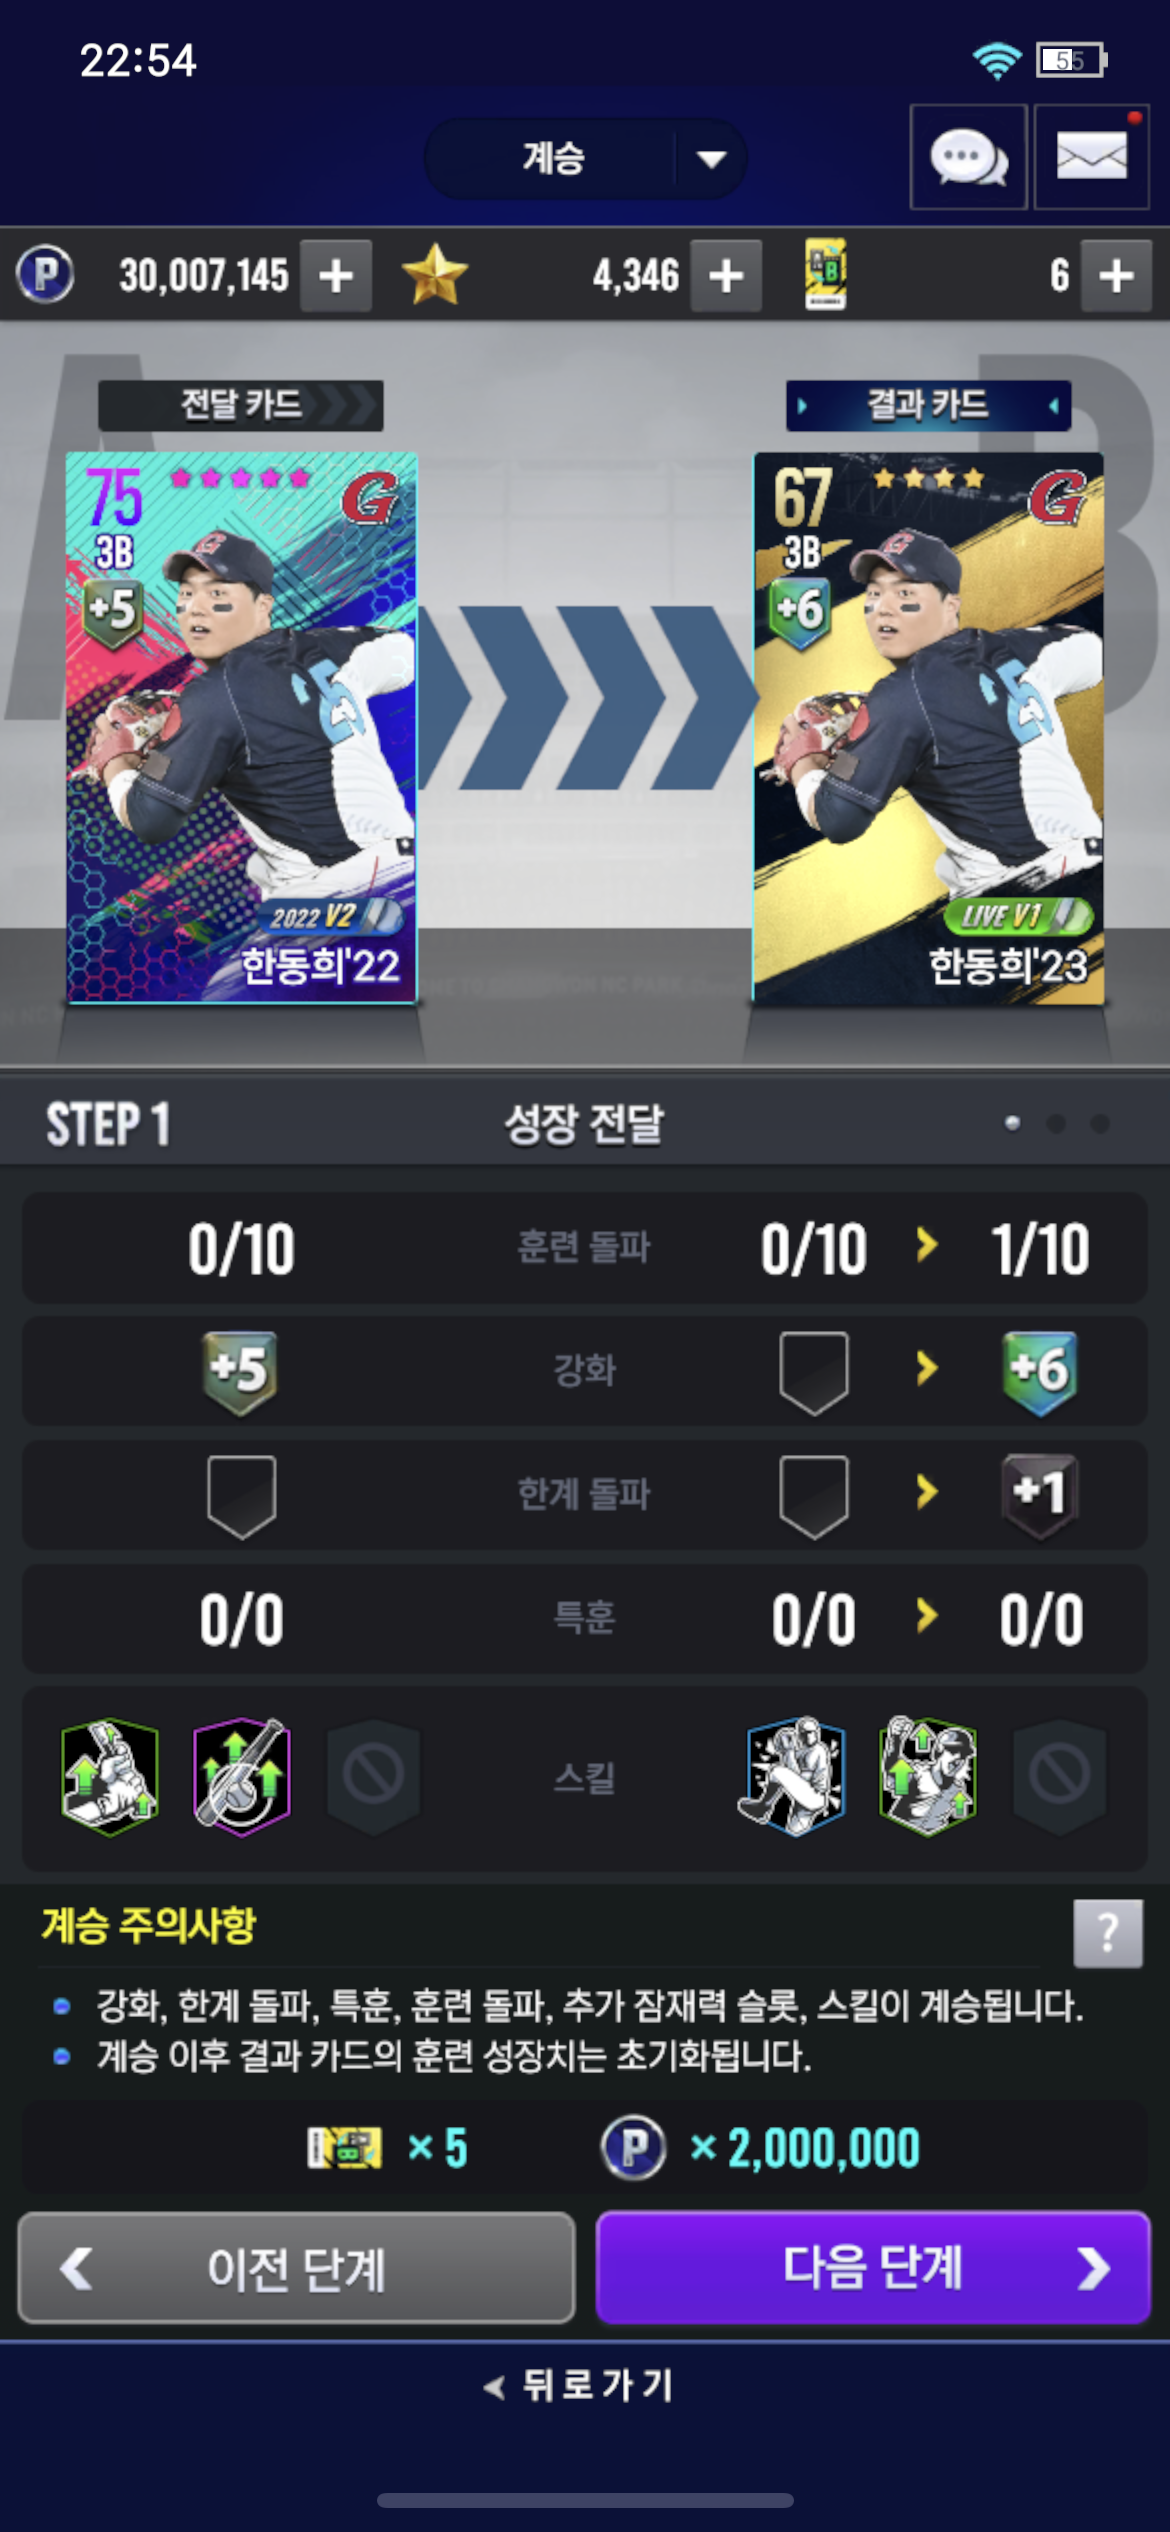Tap the plus next to ticket count 6
The height and width of the screenshot is (2532, 1170).
pos(1116,275)
